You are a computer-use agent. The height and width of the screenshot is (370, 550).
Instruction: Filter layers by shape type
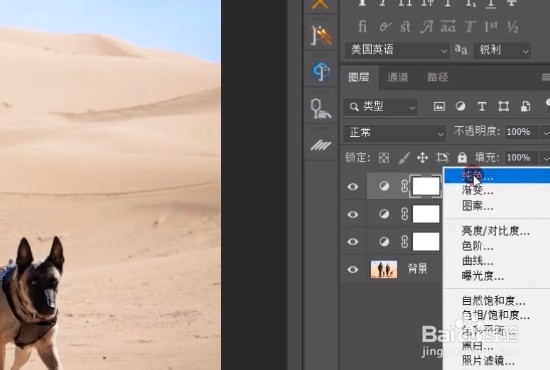tap(504, 106)
